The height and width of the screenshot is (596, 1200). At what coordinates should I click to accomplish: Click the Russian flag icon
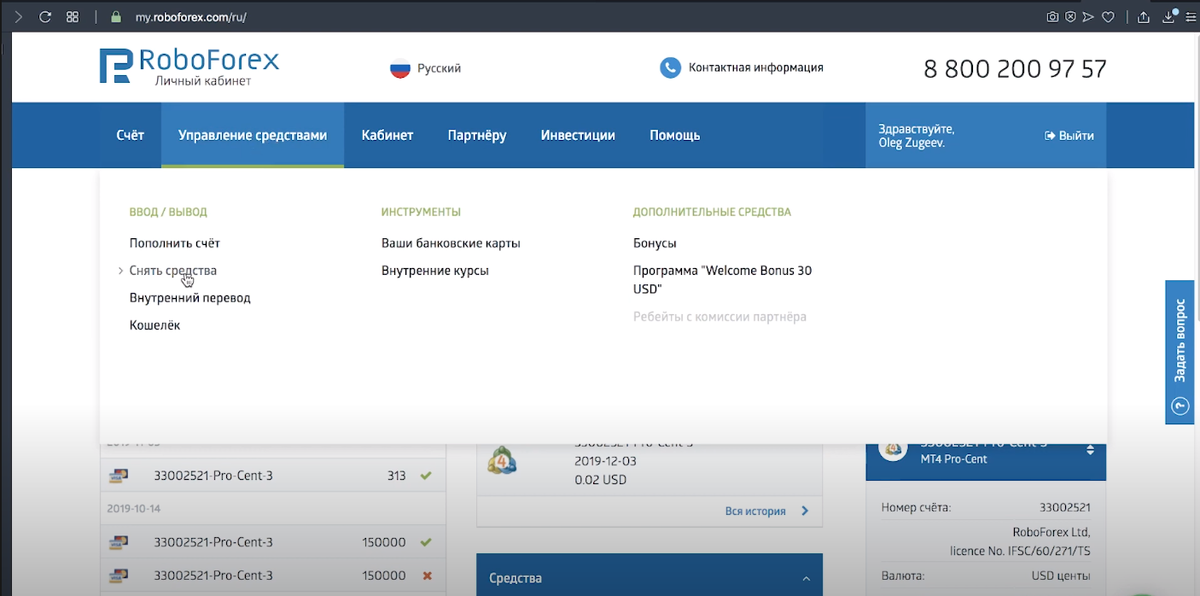(x=400, y=69)
